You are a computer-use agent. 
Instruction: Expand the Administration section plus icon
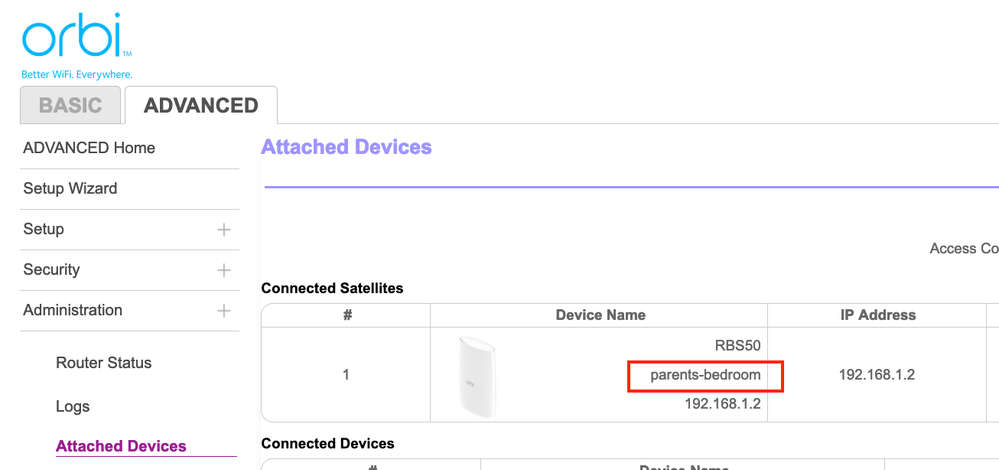point(224,311)
